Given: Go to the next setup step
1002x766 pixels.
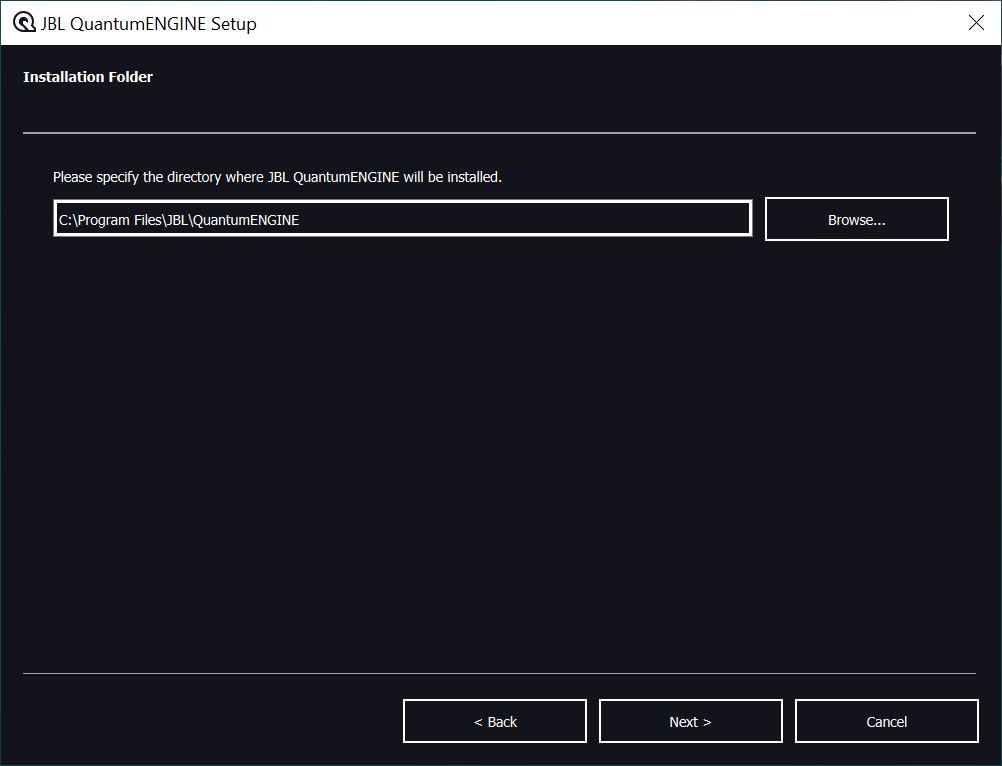Looking at the screenshot, I should tap(690, 721).
